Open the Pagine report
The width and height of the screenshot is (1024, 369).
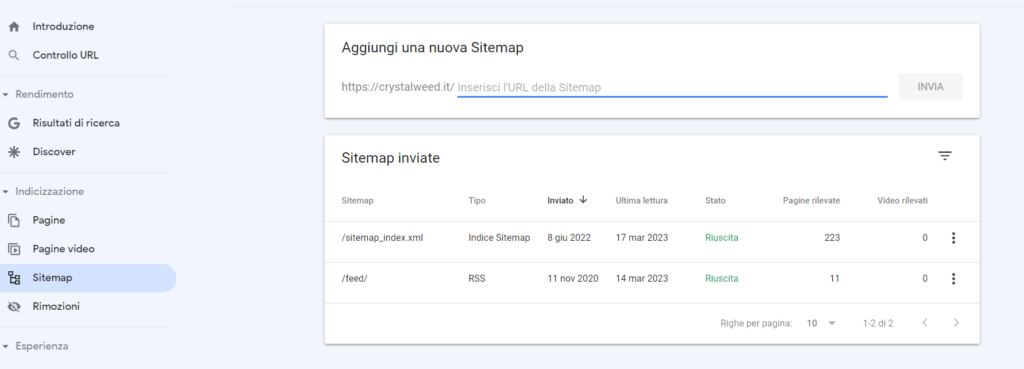(49, 220)
